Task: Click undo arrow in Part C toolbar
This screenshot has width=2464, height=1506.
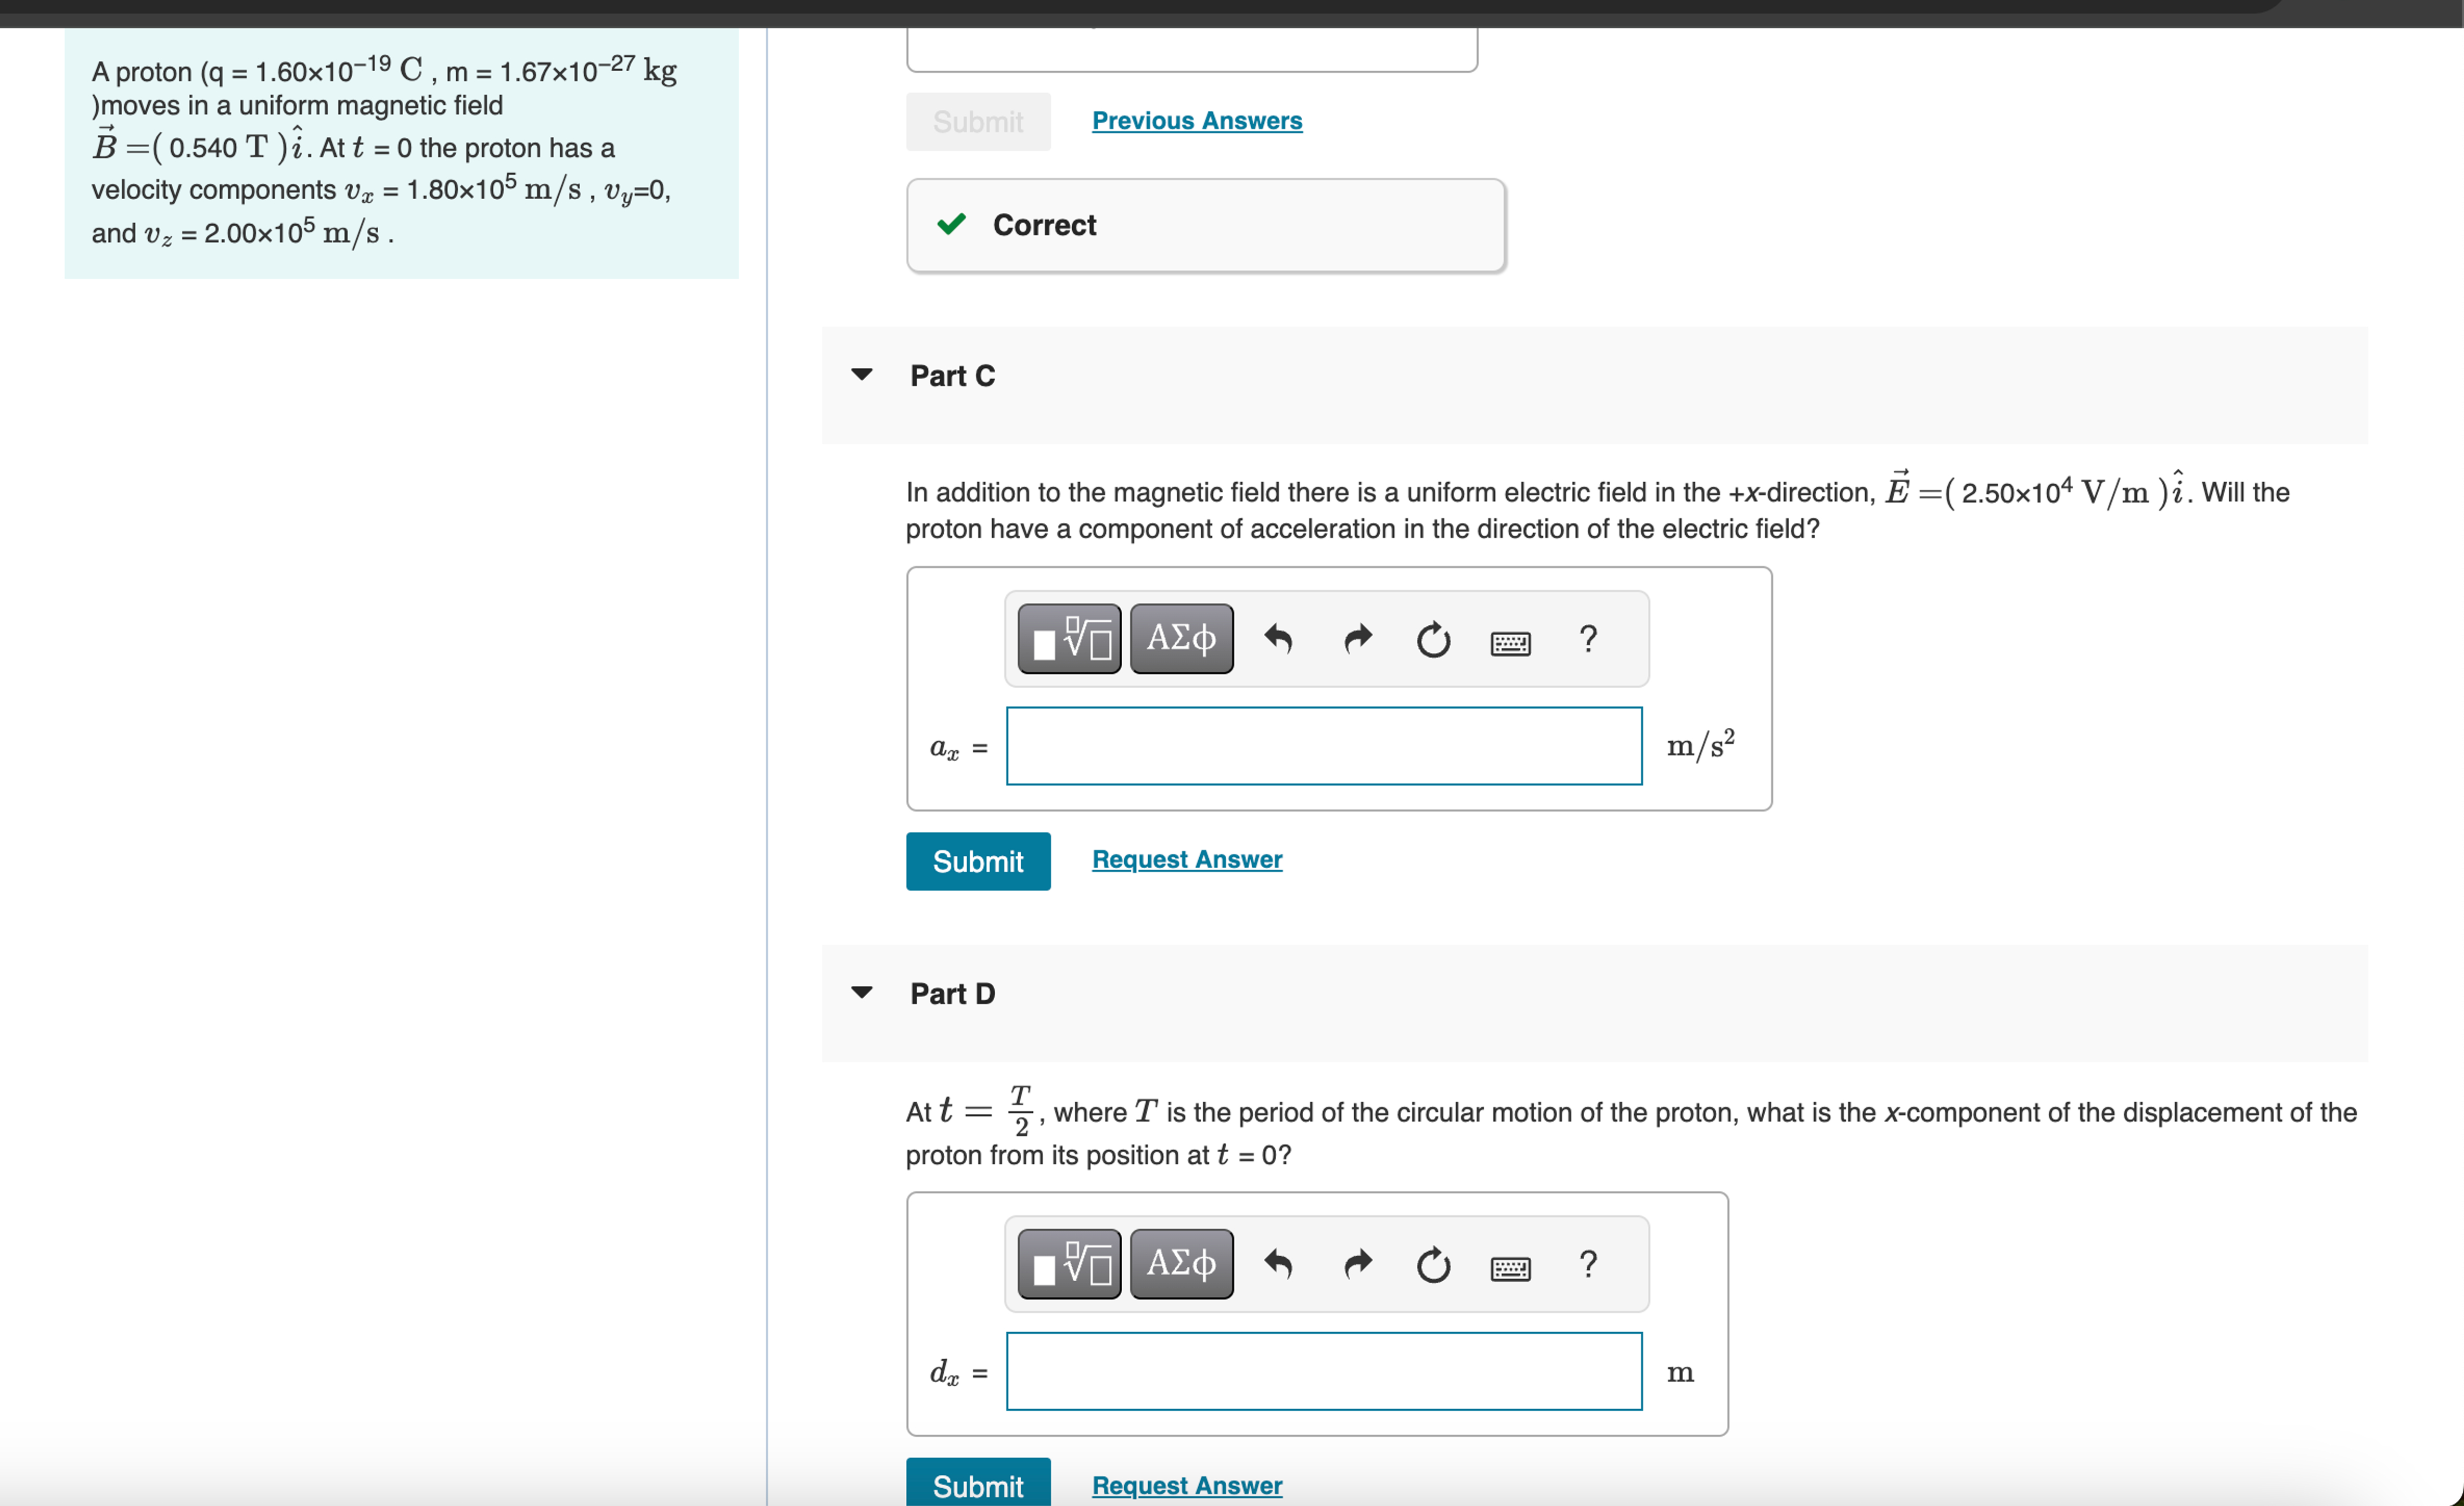Action: point(1278,639)
